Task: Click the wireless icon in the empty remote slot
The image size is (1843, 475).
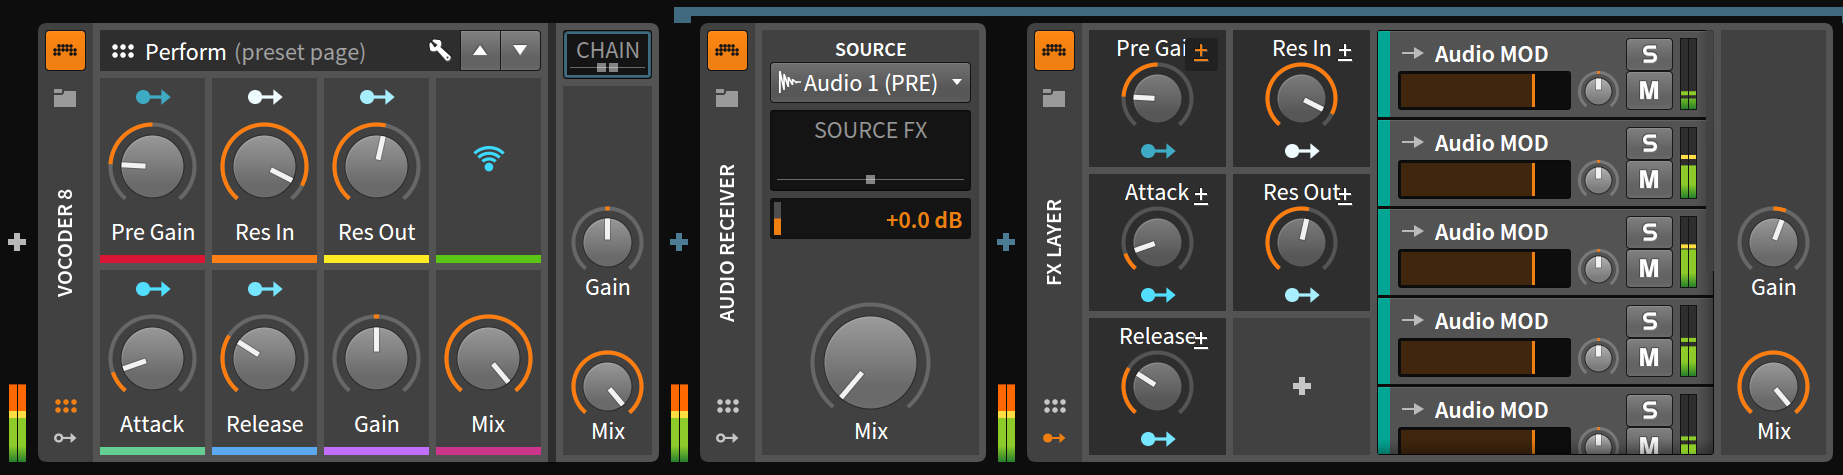Action: point(488,158)
